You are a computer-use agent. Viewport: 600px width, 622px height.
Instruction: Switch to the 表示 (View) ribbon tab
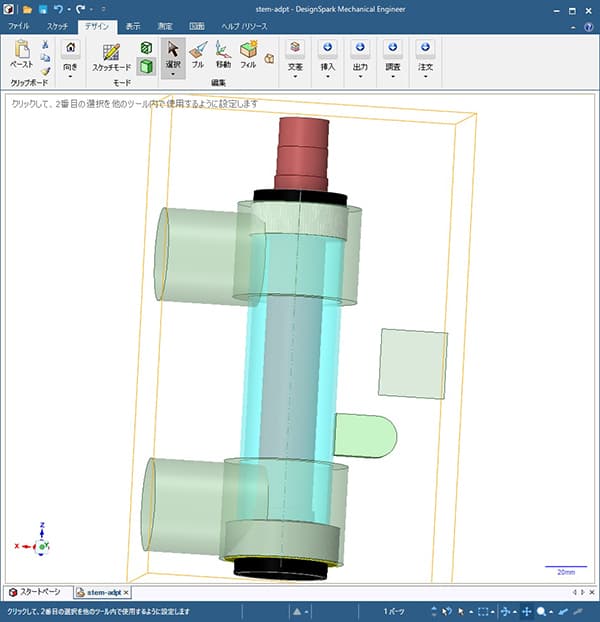pos(133,26)
